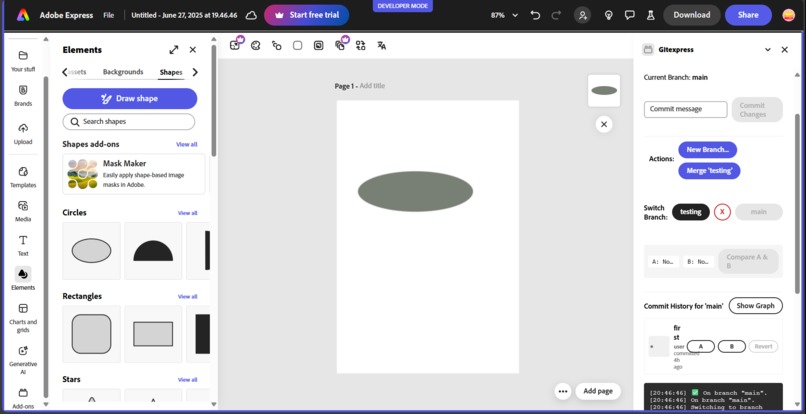Switch to the Backgrounds tab

click(x=123, y=72)
